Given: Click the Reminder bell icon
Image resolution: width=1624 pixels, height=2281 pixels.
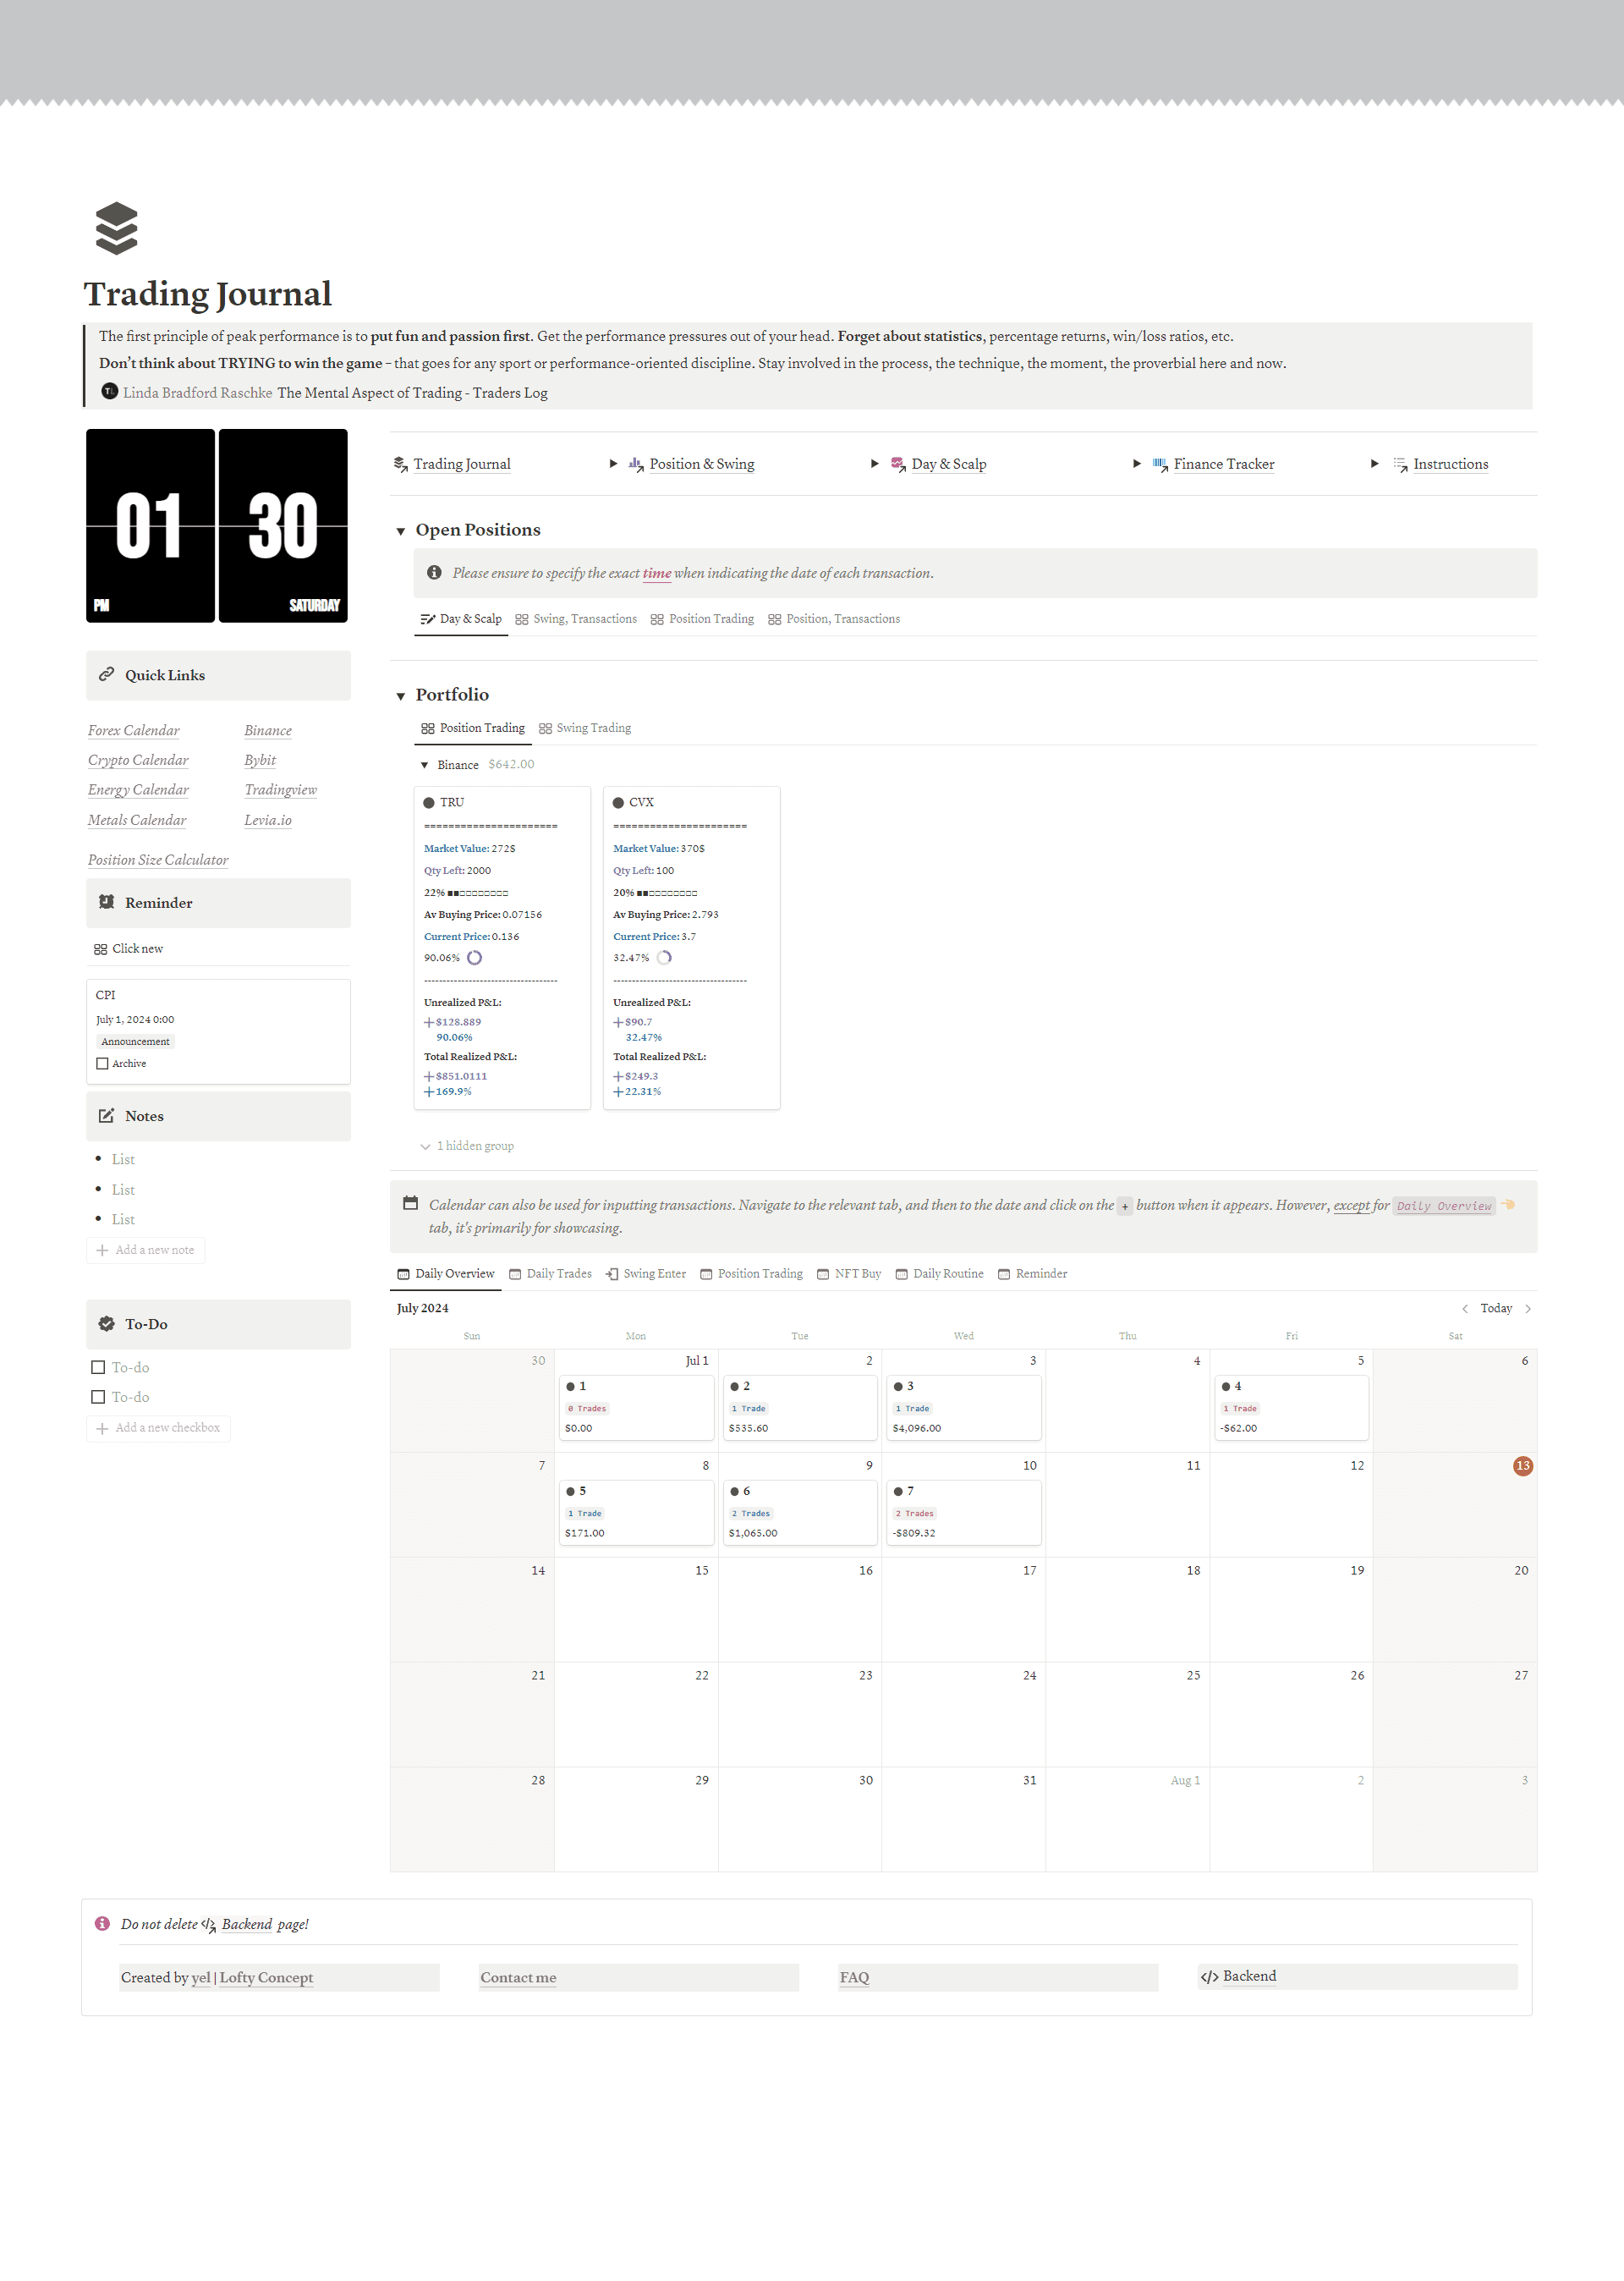Looking at the screenshot, I should pyautogui.click(x=109, y=905).
